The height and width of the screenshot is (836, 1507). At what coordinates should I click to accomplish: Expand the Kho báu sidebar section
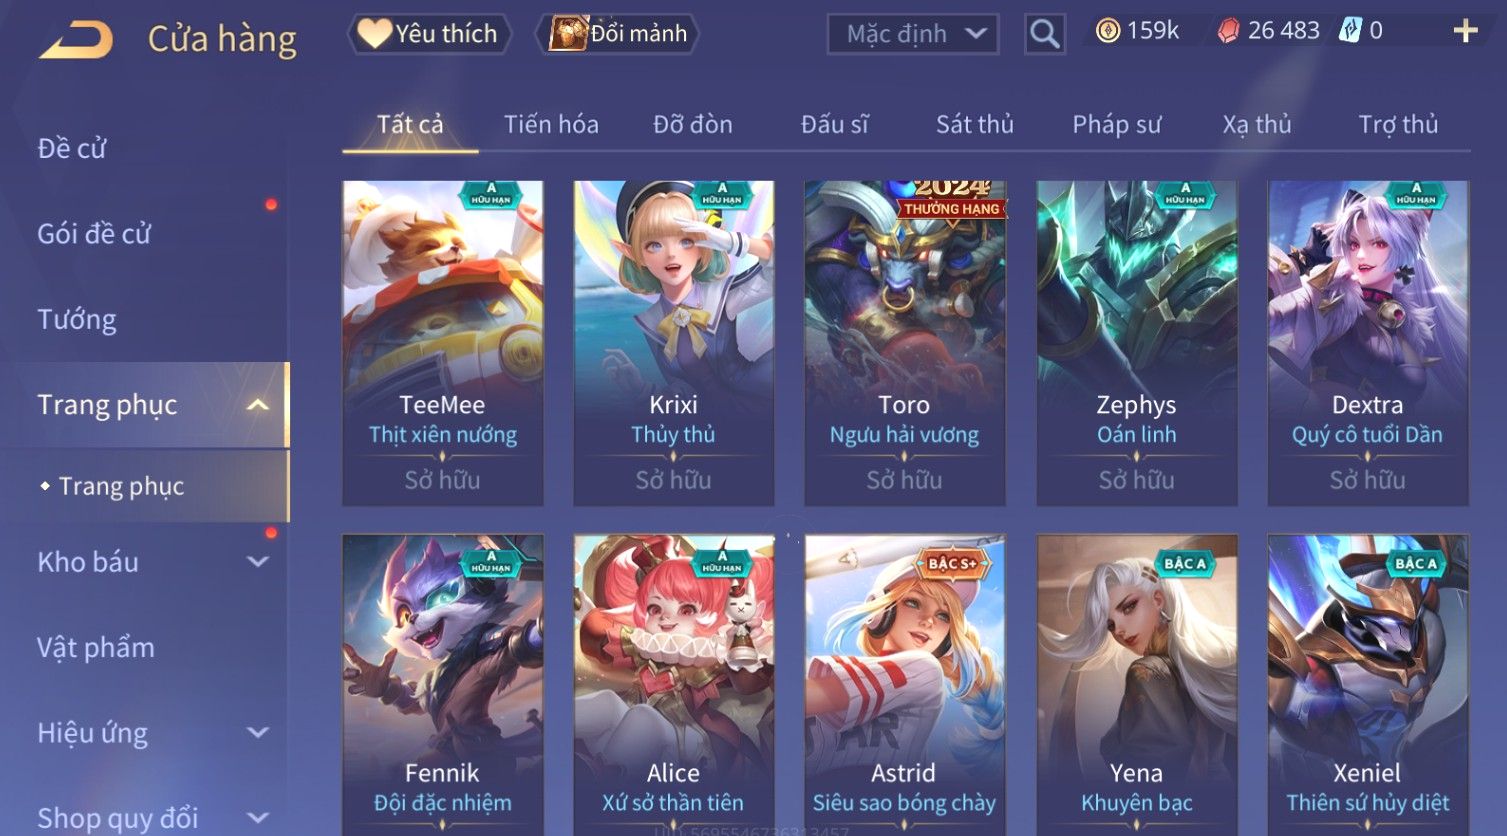tap(257, 562)
